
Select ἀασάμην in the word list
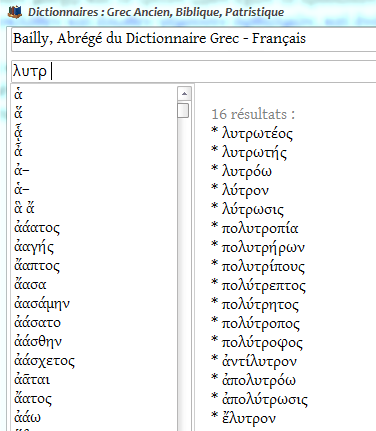(42, 304)
